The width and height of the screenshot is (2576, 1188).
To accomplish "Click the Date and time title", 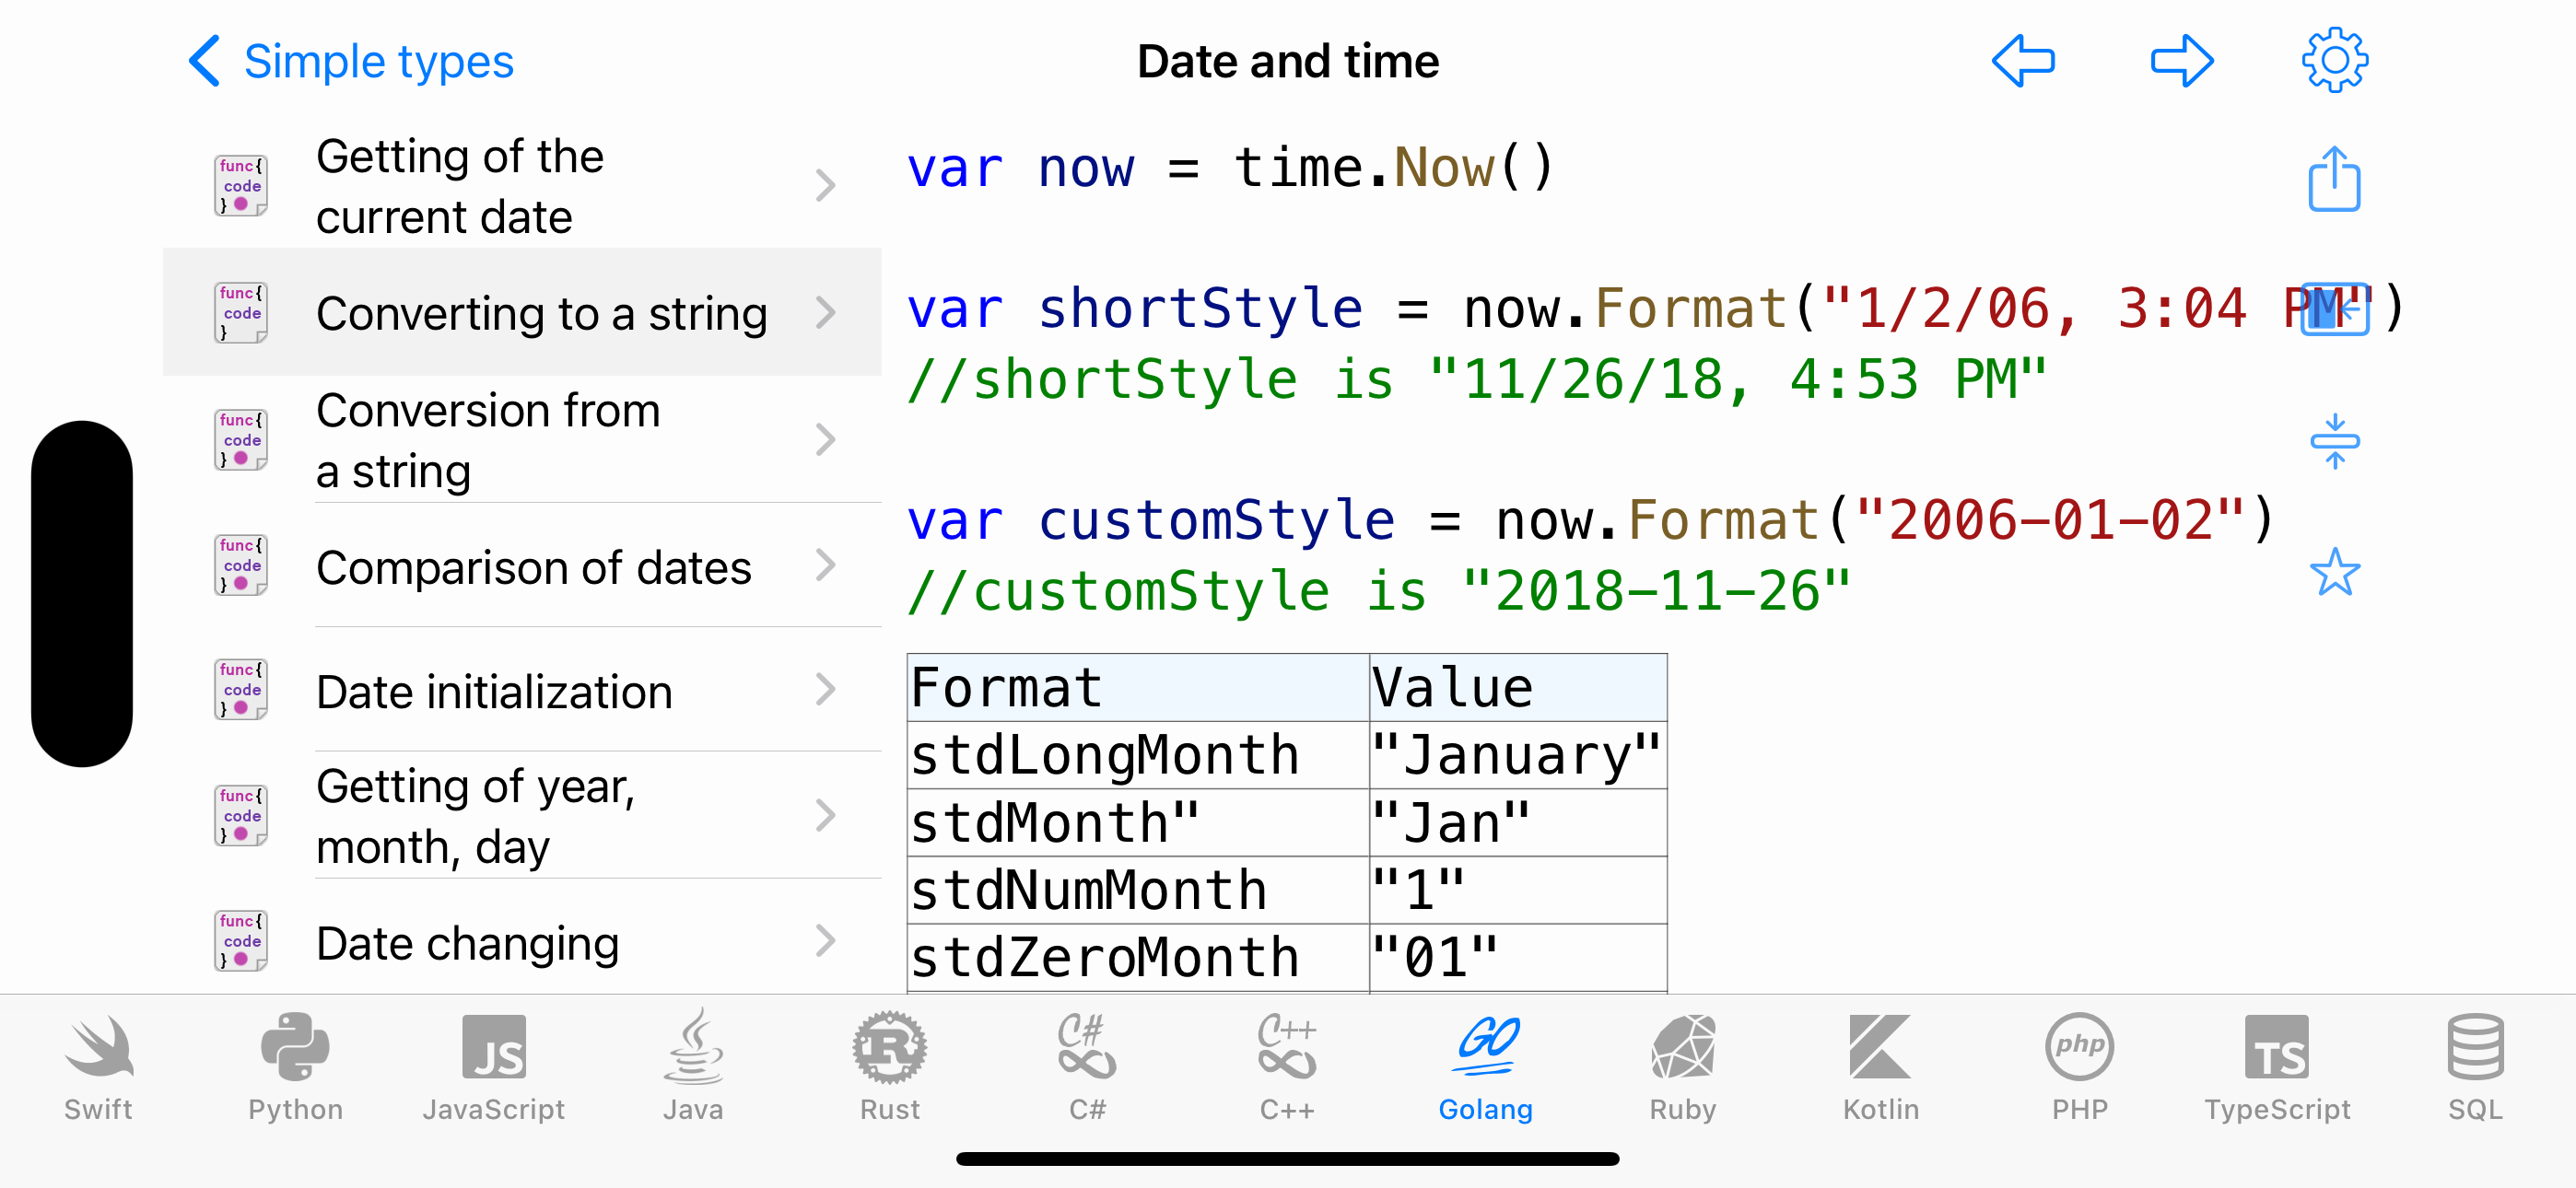I will (x=1288, y=61).
